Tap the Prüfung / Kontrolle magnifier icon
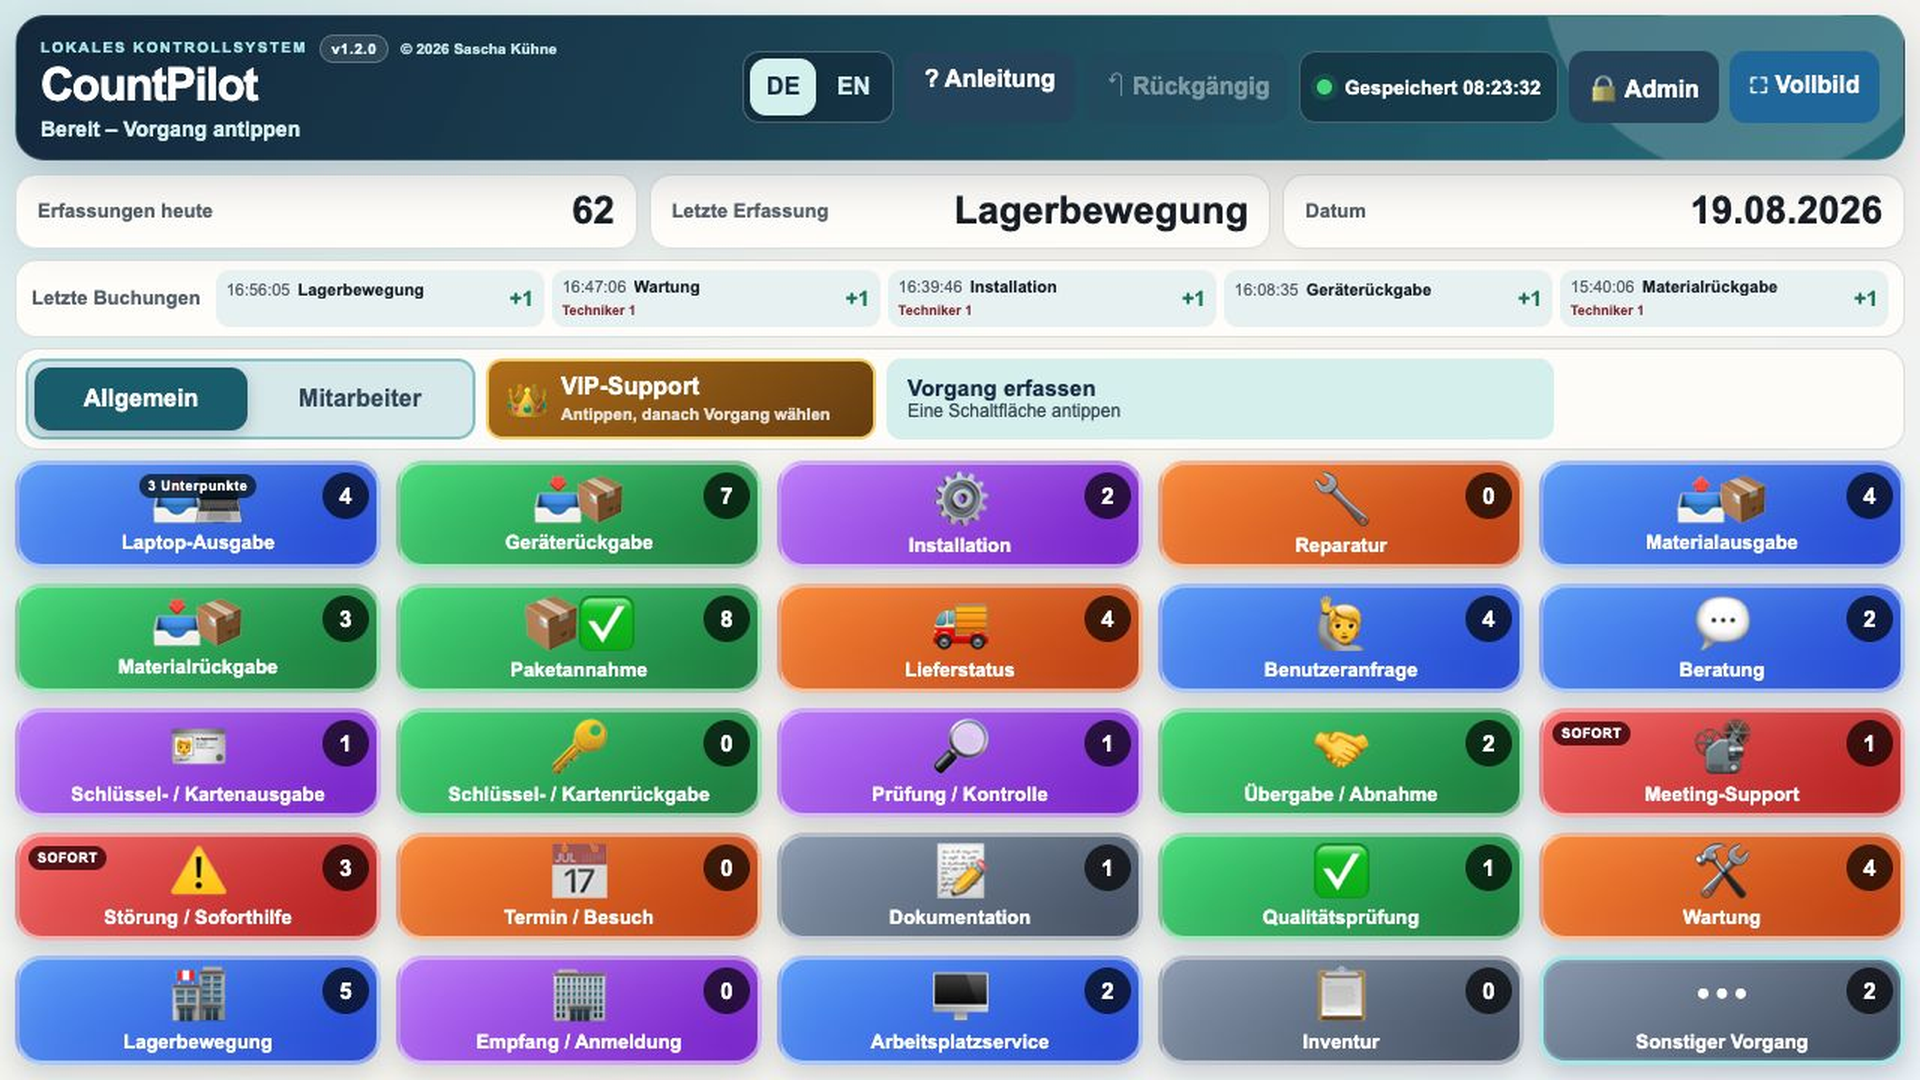The height and width of the screenshot is (1080, 1920). pyautogui.click(x=960, y=746)
